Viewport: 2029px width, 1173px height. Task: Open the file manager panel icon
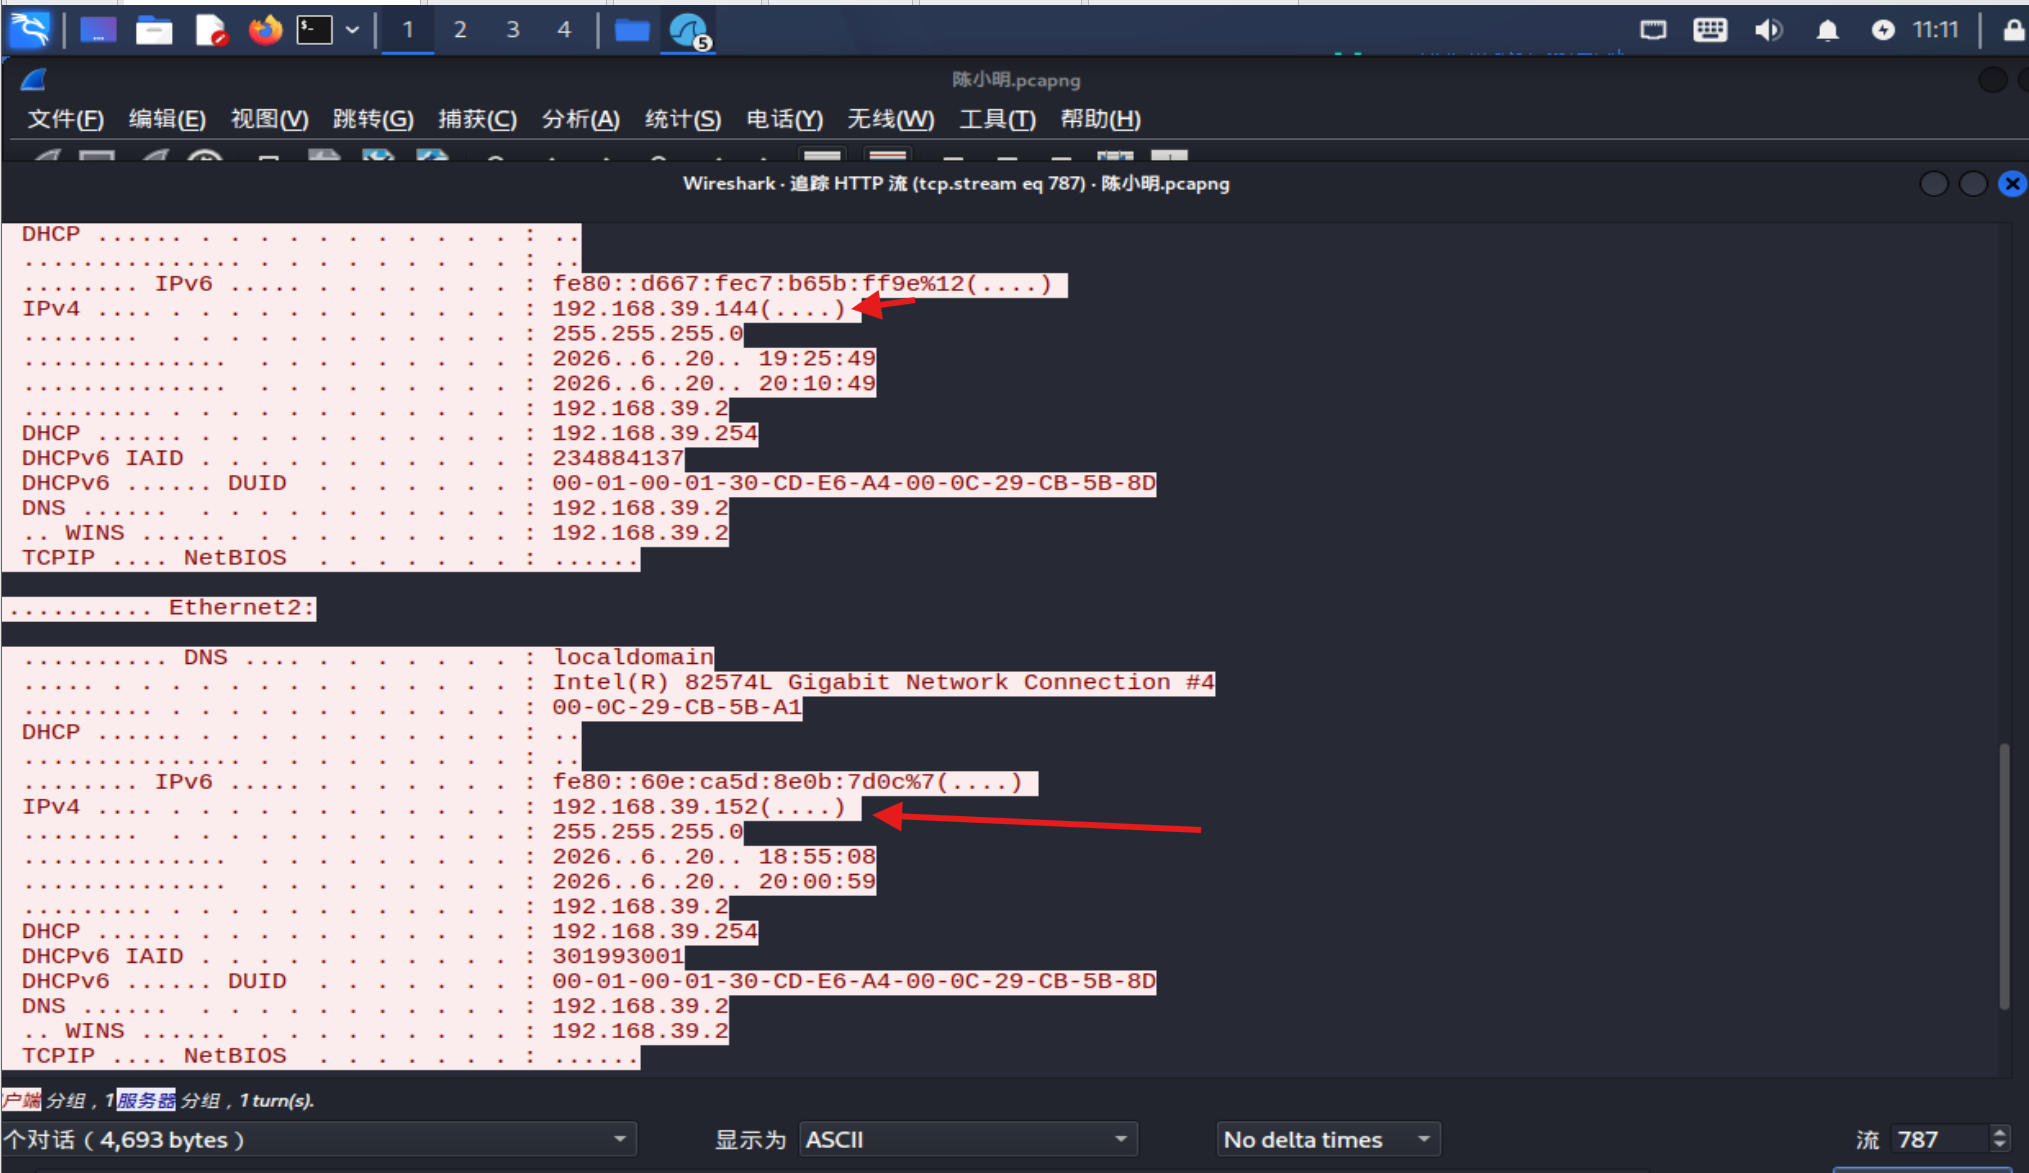154,30
